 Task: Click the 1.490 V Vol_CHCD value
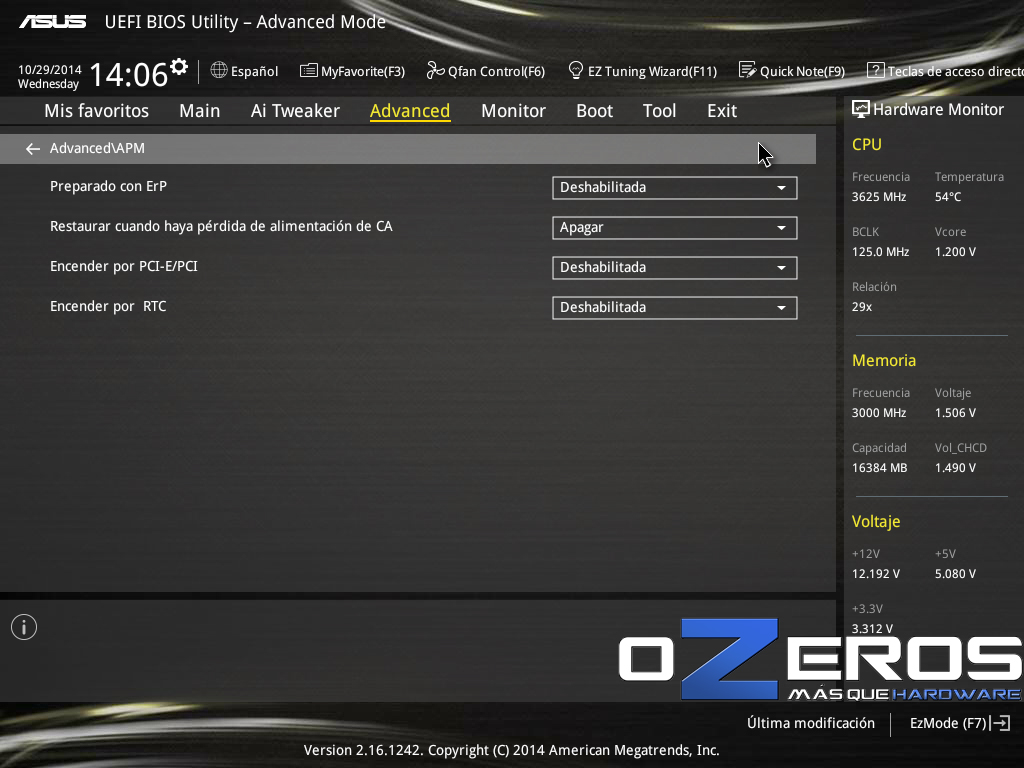(x=955, y=468)
